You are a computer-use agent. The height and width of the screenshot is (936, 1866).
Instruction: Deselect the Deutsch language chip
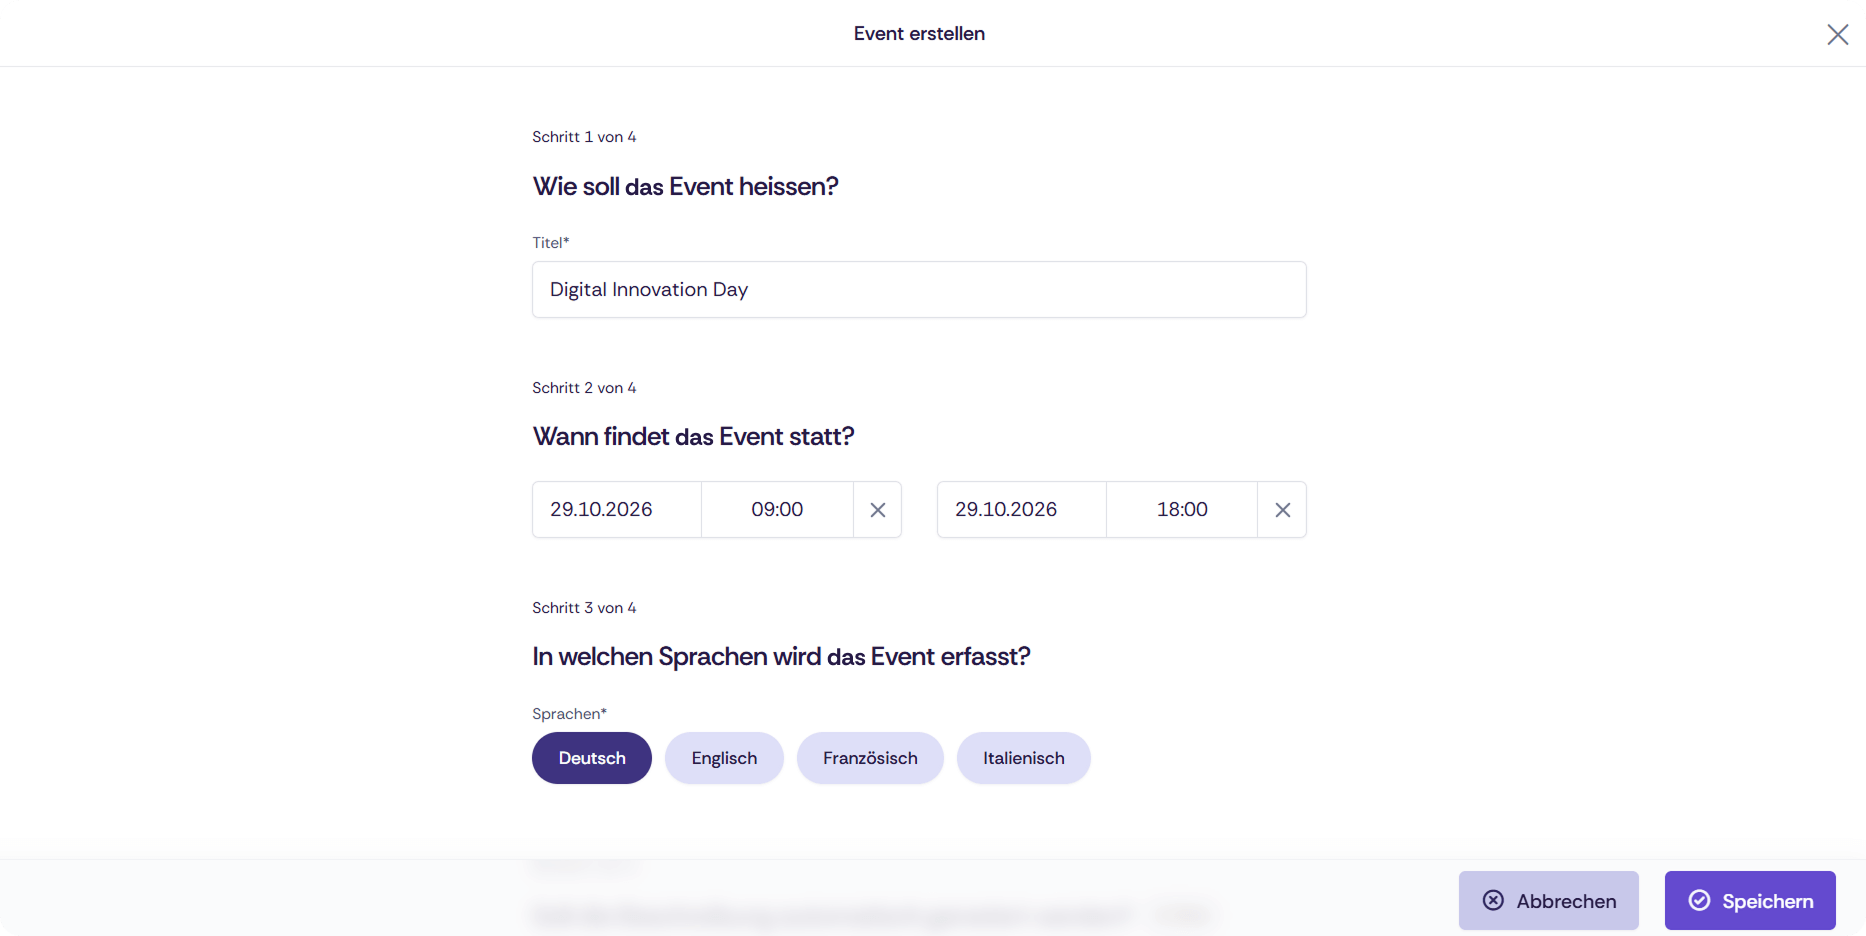(592, 758)
